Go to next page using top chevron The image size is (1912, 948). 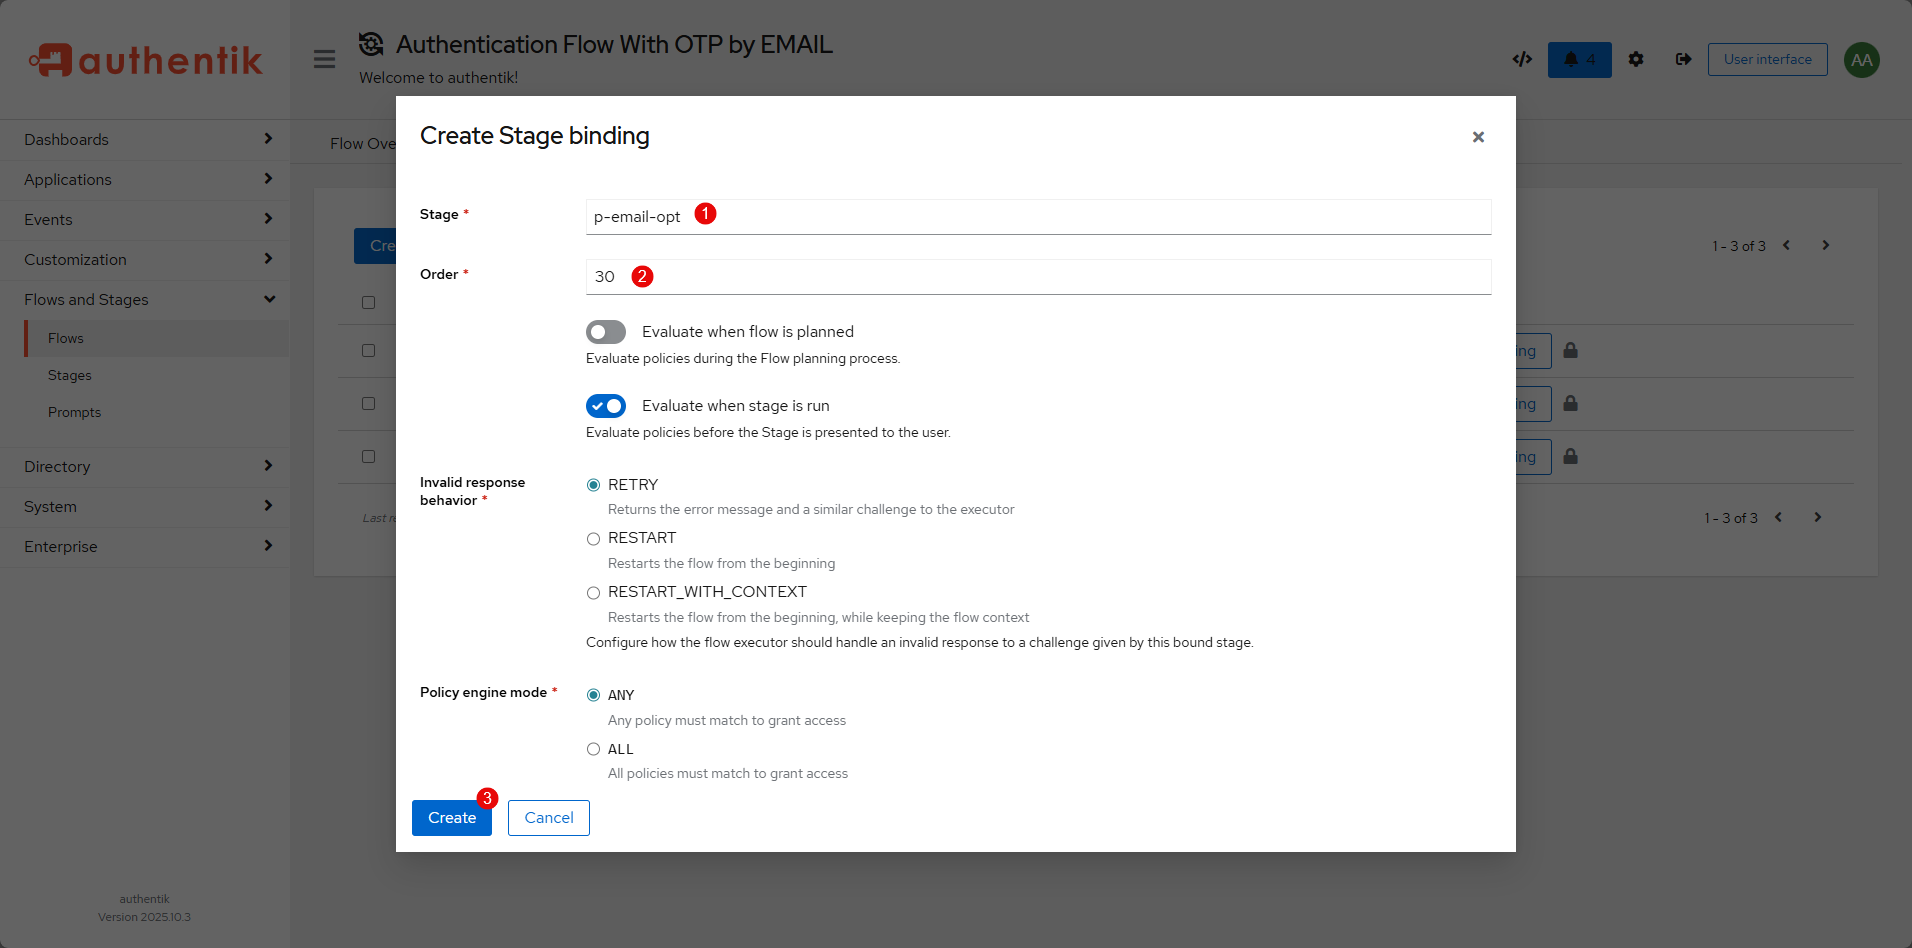point(1825,245)
